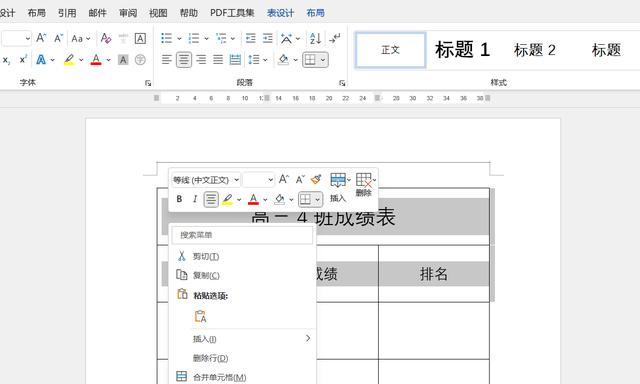Click Format Painter in mini toolbar
This screenshot has height=384, width=640.
(316, 179)
